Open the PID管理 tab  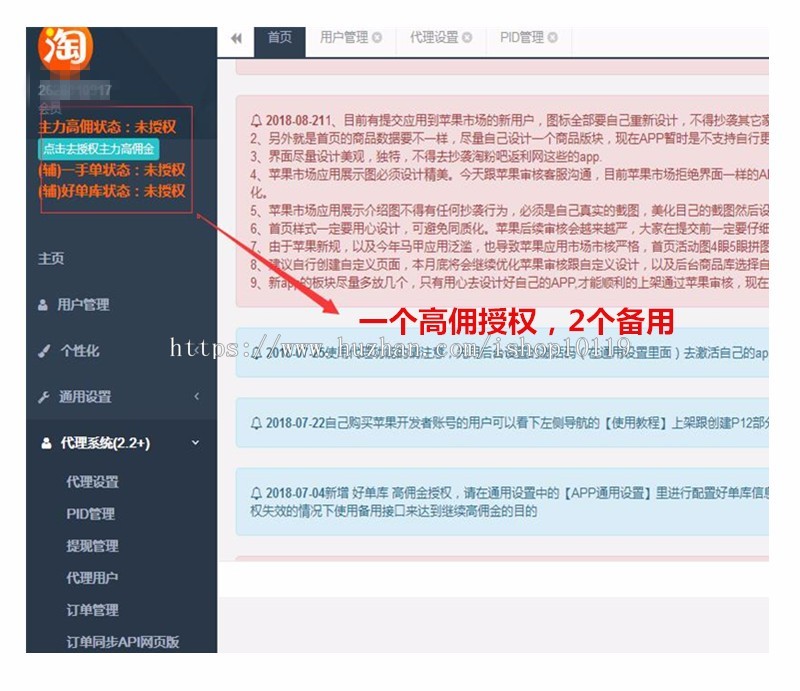point(521,39)
